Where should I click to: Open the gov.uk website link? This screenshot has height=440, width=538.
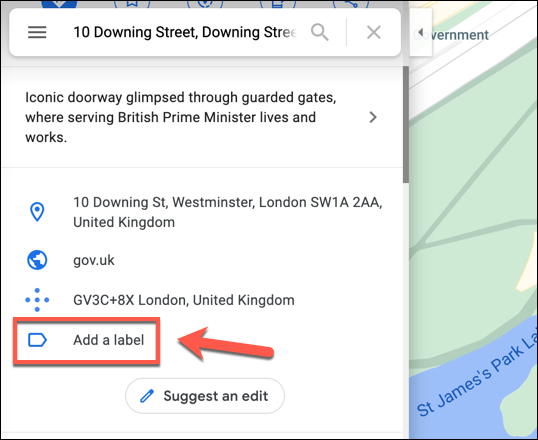pos(94,260)
